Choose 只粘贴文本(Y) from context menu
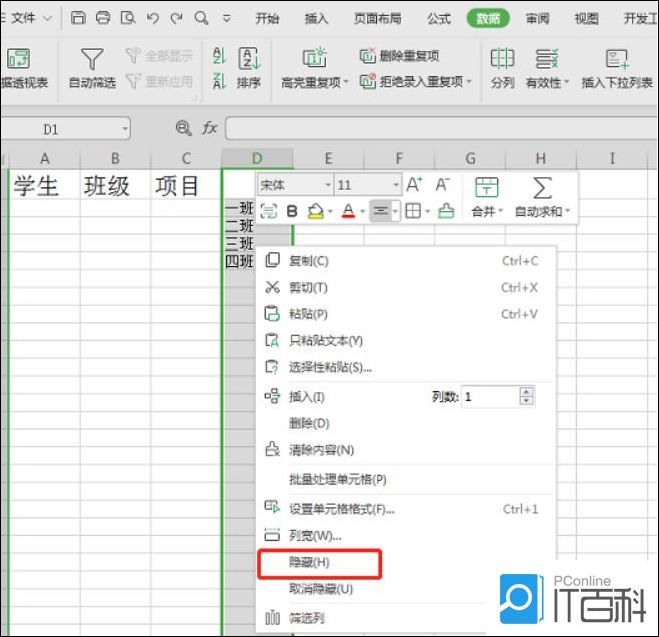 click(x=406, y=340)
